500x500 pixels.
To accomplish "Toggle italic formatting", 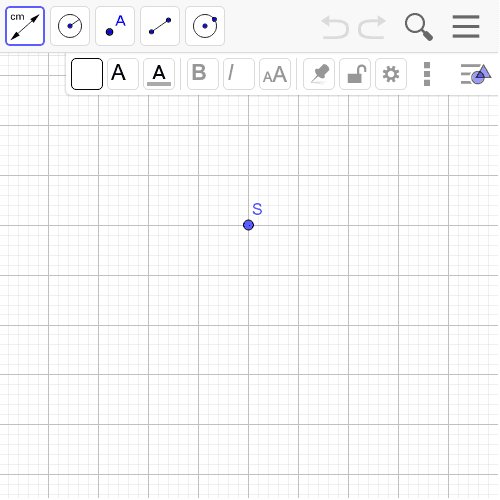I will [239, 74].
